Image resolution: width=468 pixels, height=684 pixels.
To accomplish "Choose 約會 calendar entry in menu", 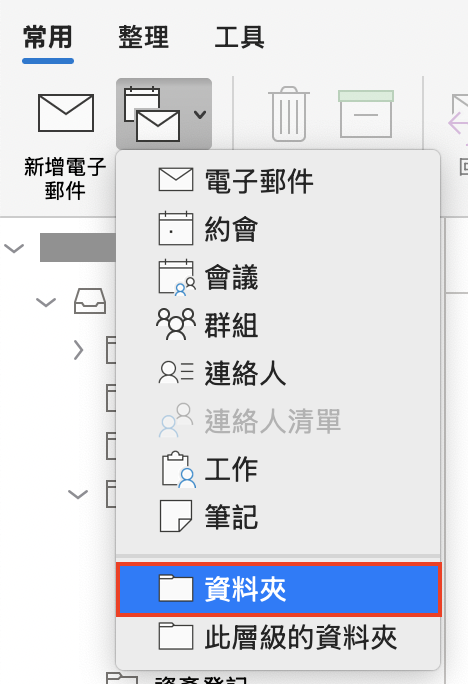I will (x=278, y=229).
